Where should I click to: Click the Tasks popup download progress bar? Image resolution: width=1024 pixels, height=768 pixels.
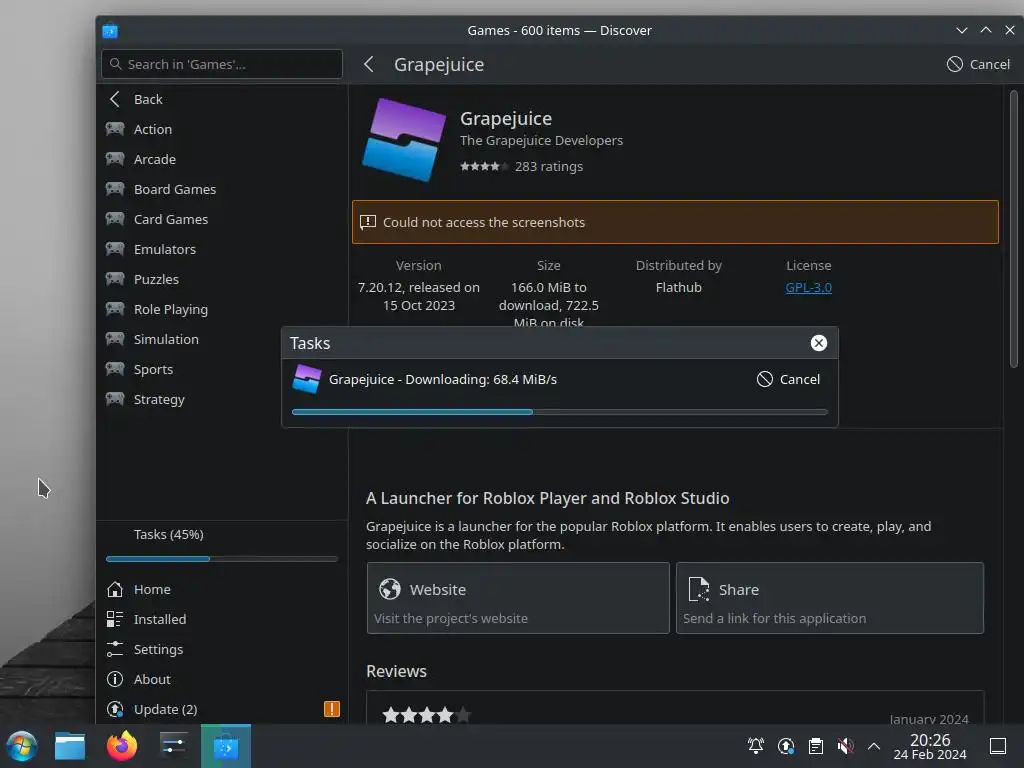tap(560, 412)
